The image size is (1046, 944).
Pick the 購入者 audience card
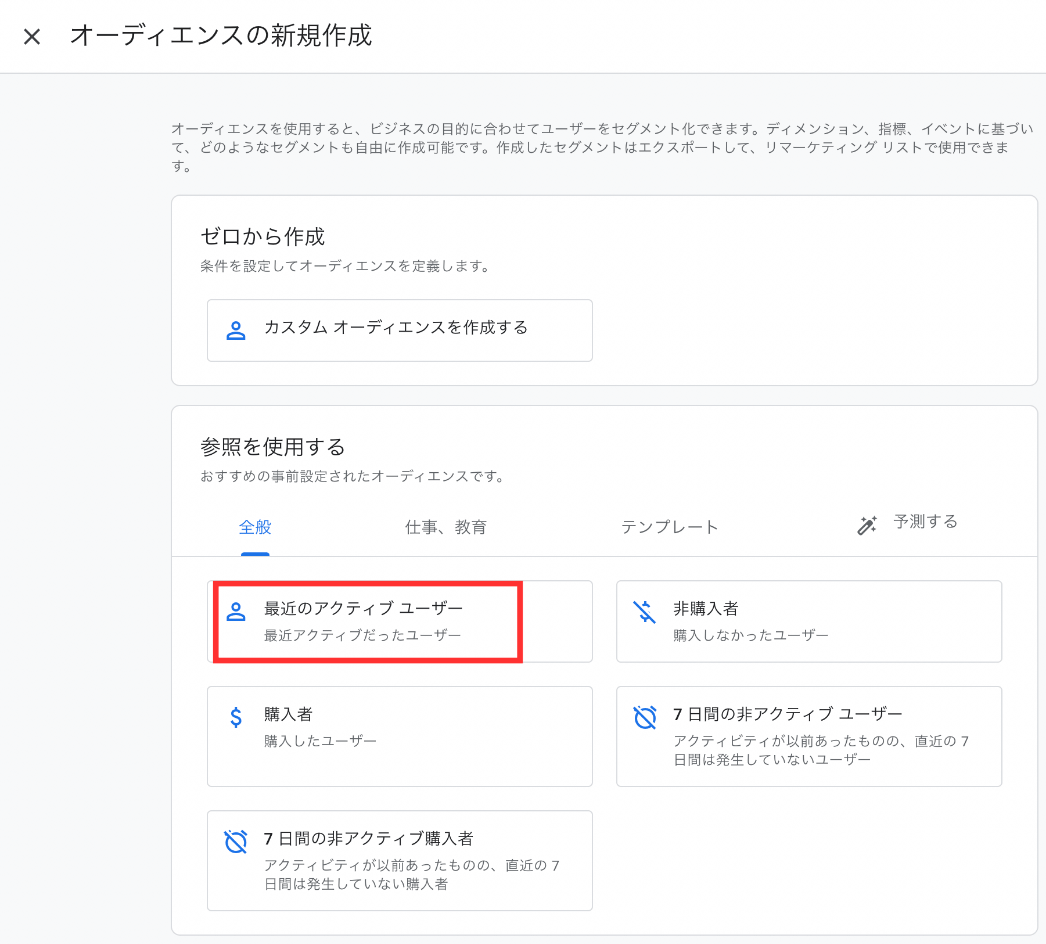point(400,737)
